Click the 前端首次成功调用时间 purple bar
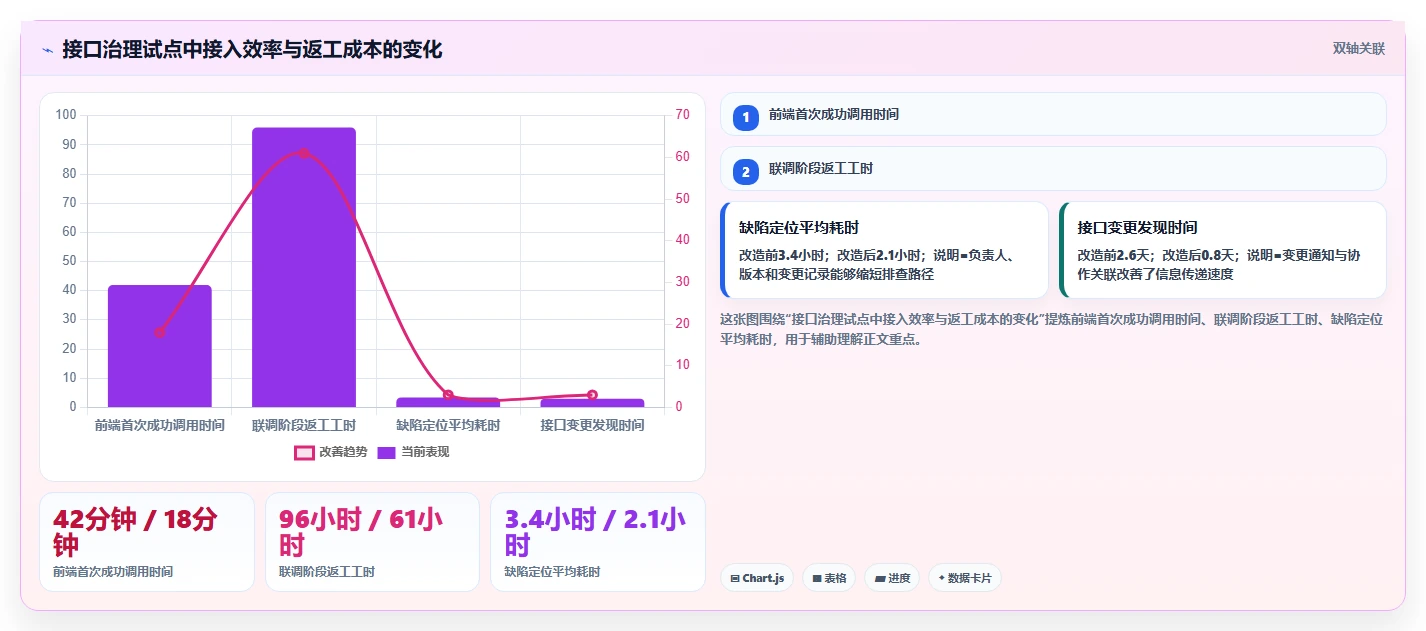Viewport: 1426px width, 631px height. 160,346
